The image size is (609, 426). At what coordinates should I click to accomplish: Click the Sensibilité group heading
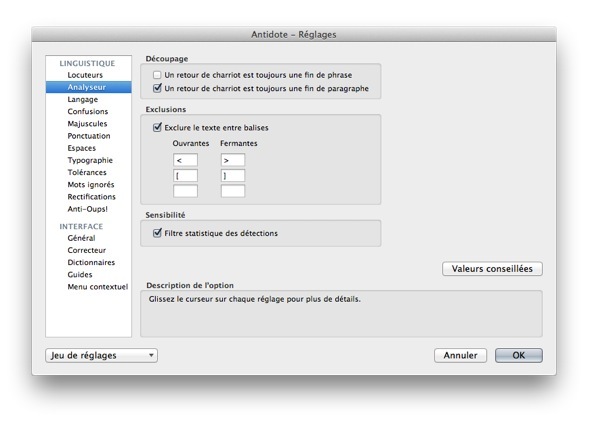tap(165, 215)
